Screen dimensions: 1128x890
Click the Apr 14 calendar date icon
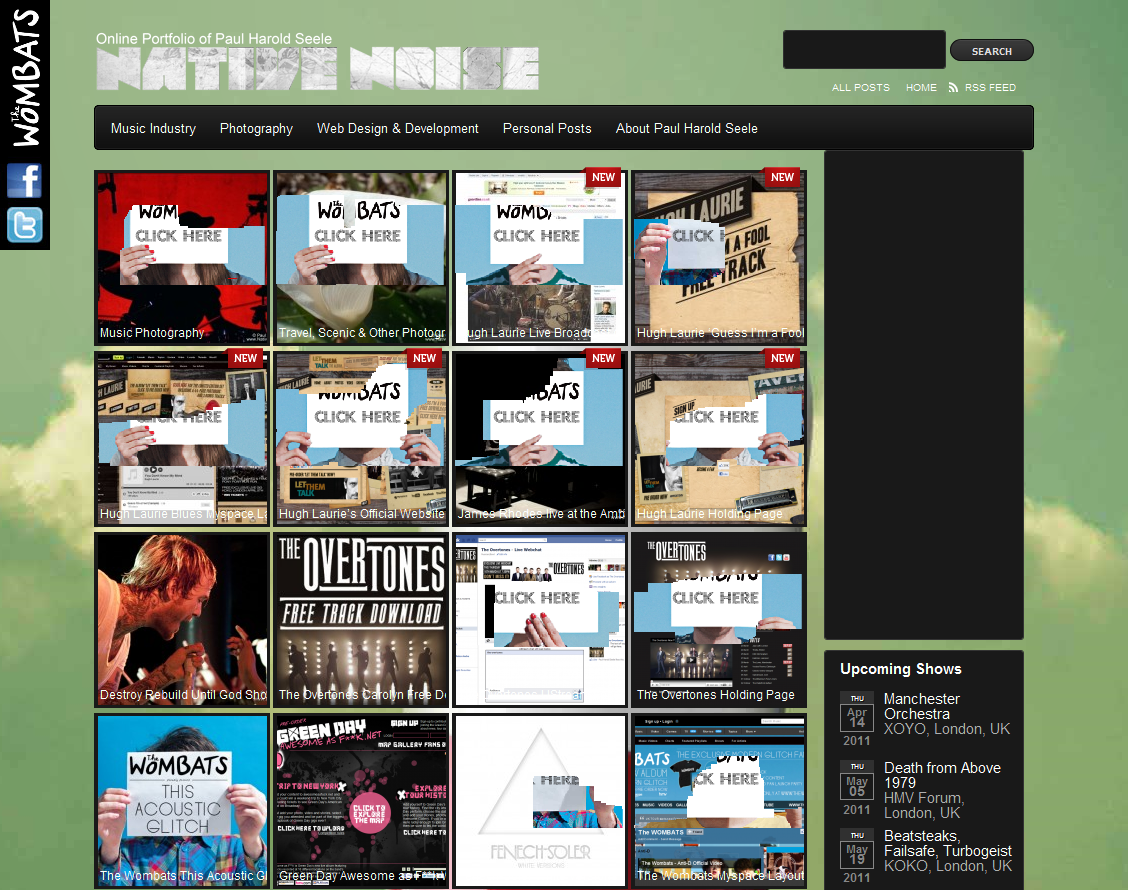(857, 719)
